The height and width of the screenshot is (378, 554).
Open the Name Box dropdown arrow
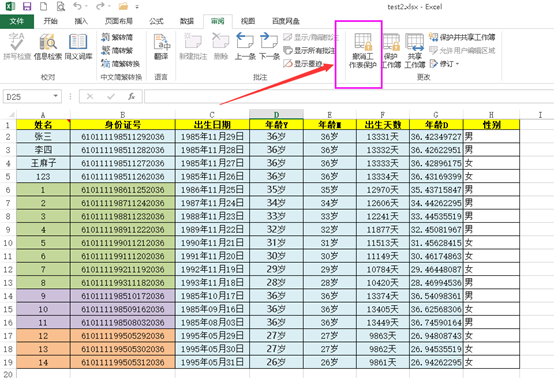(55, 96)
